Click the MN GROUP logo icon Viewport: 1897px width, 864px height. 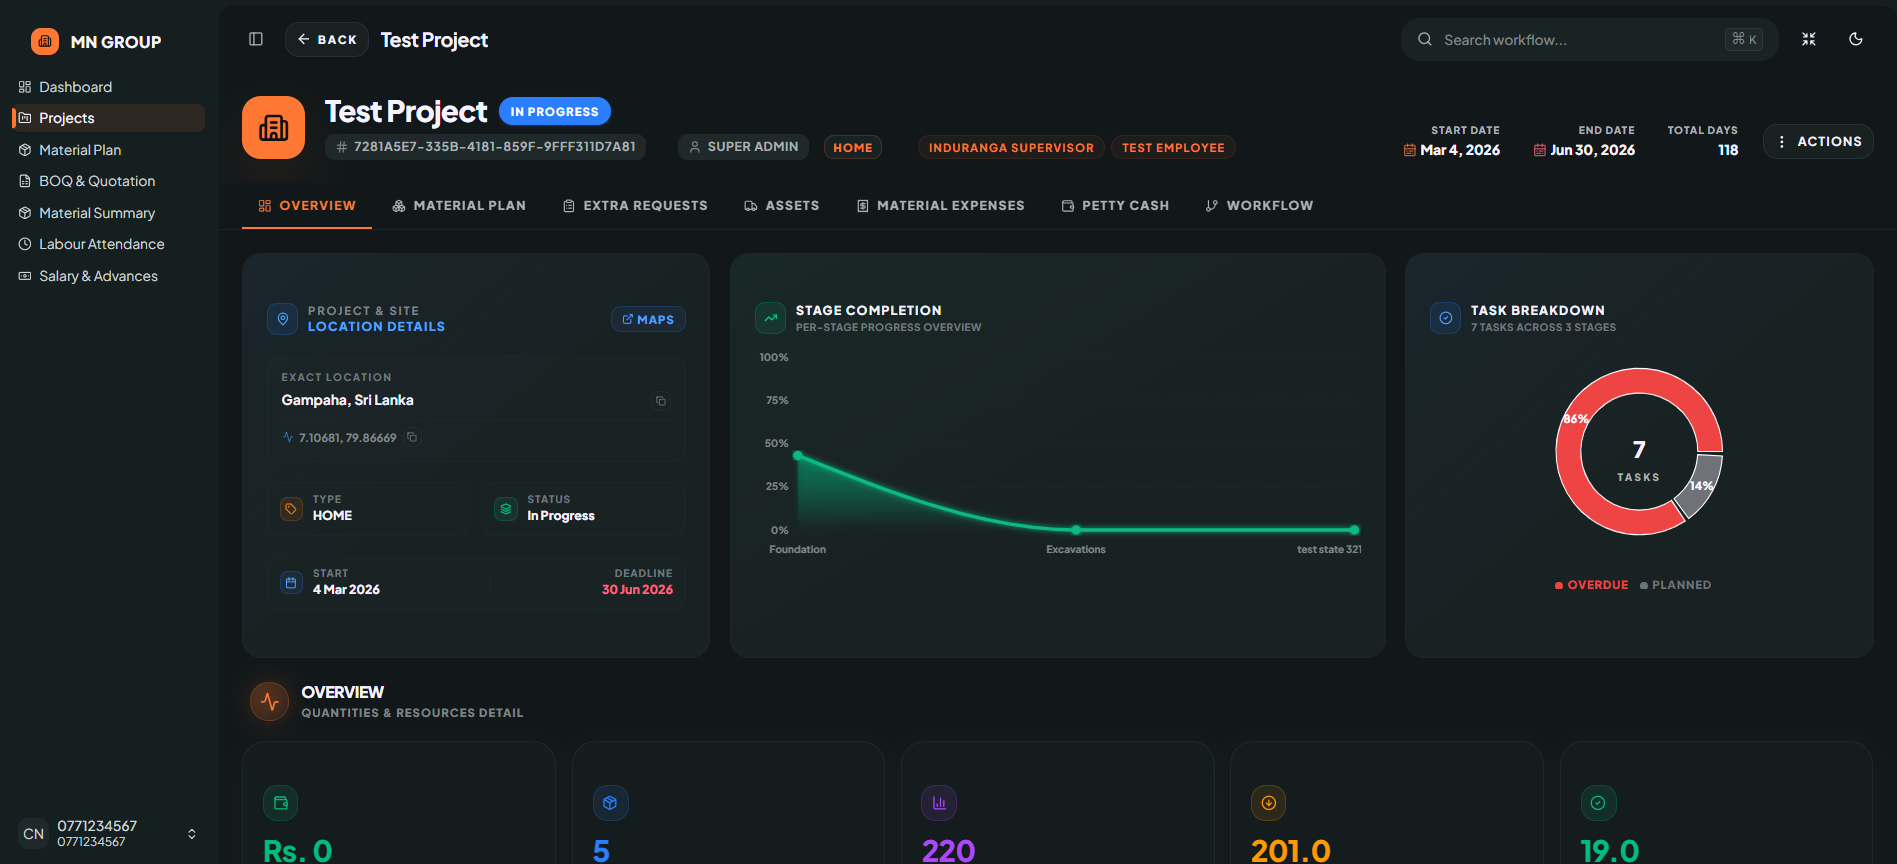[x=45, y=41]
